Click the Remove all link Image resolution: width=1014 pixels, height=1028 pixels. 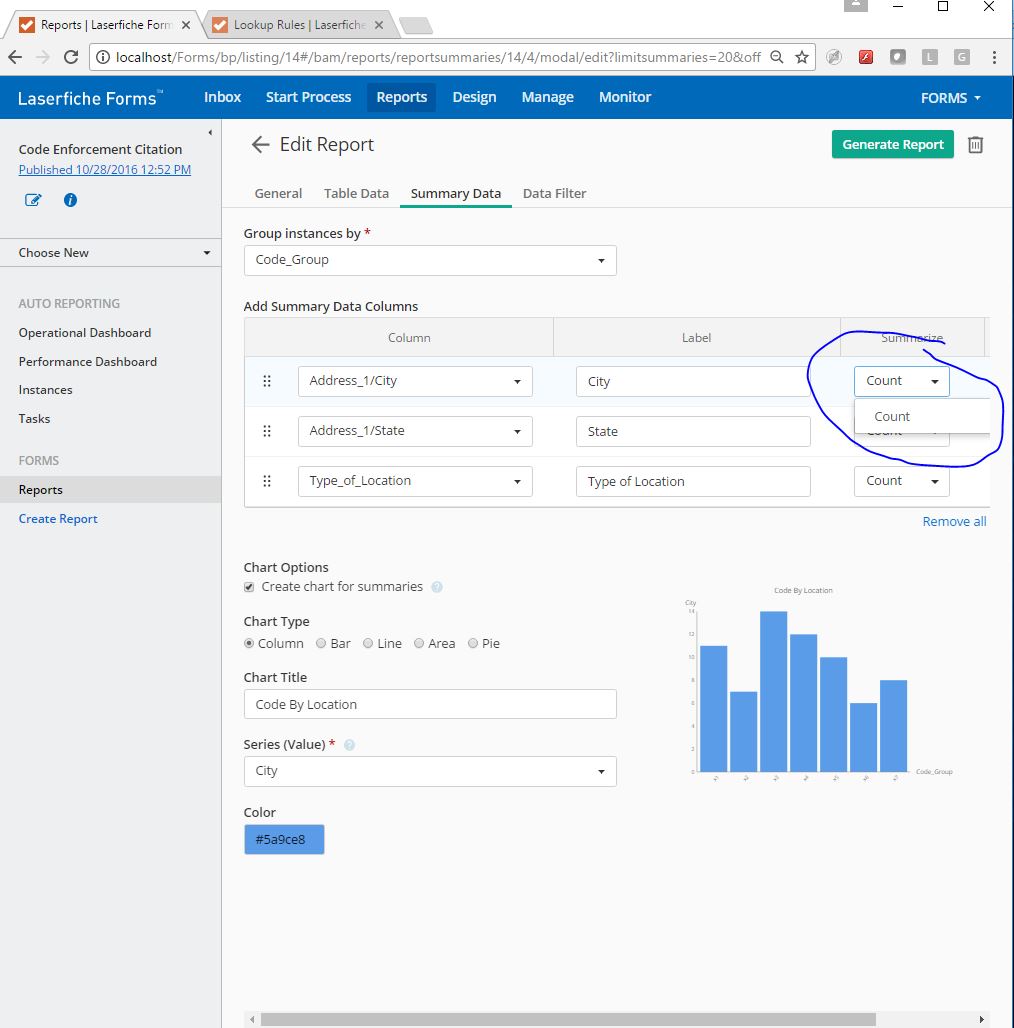click(954, 521)
